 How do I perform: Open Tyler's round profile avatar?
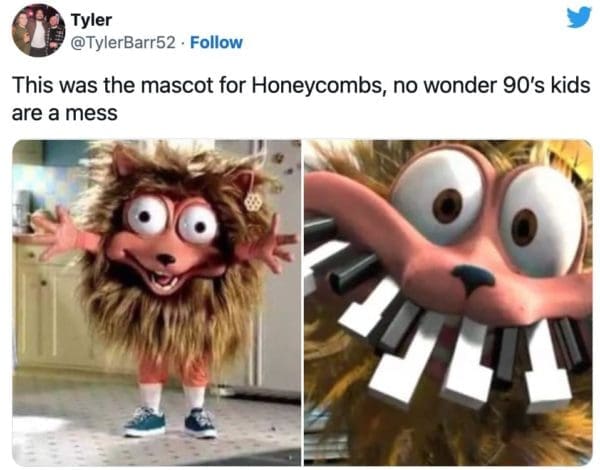pos(38,31)
